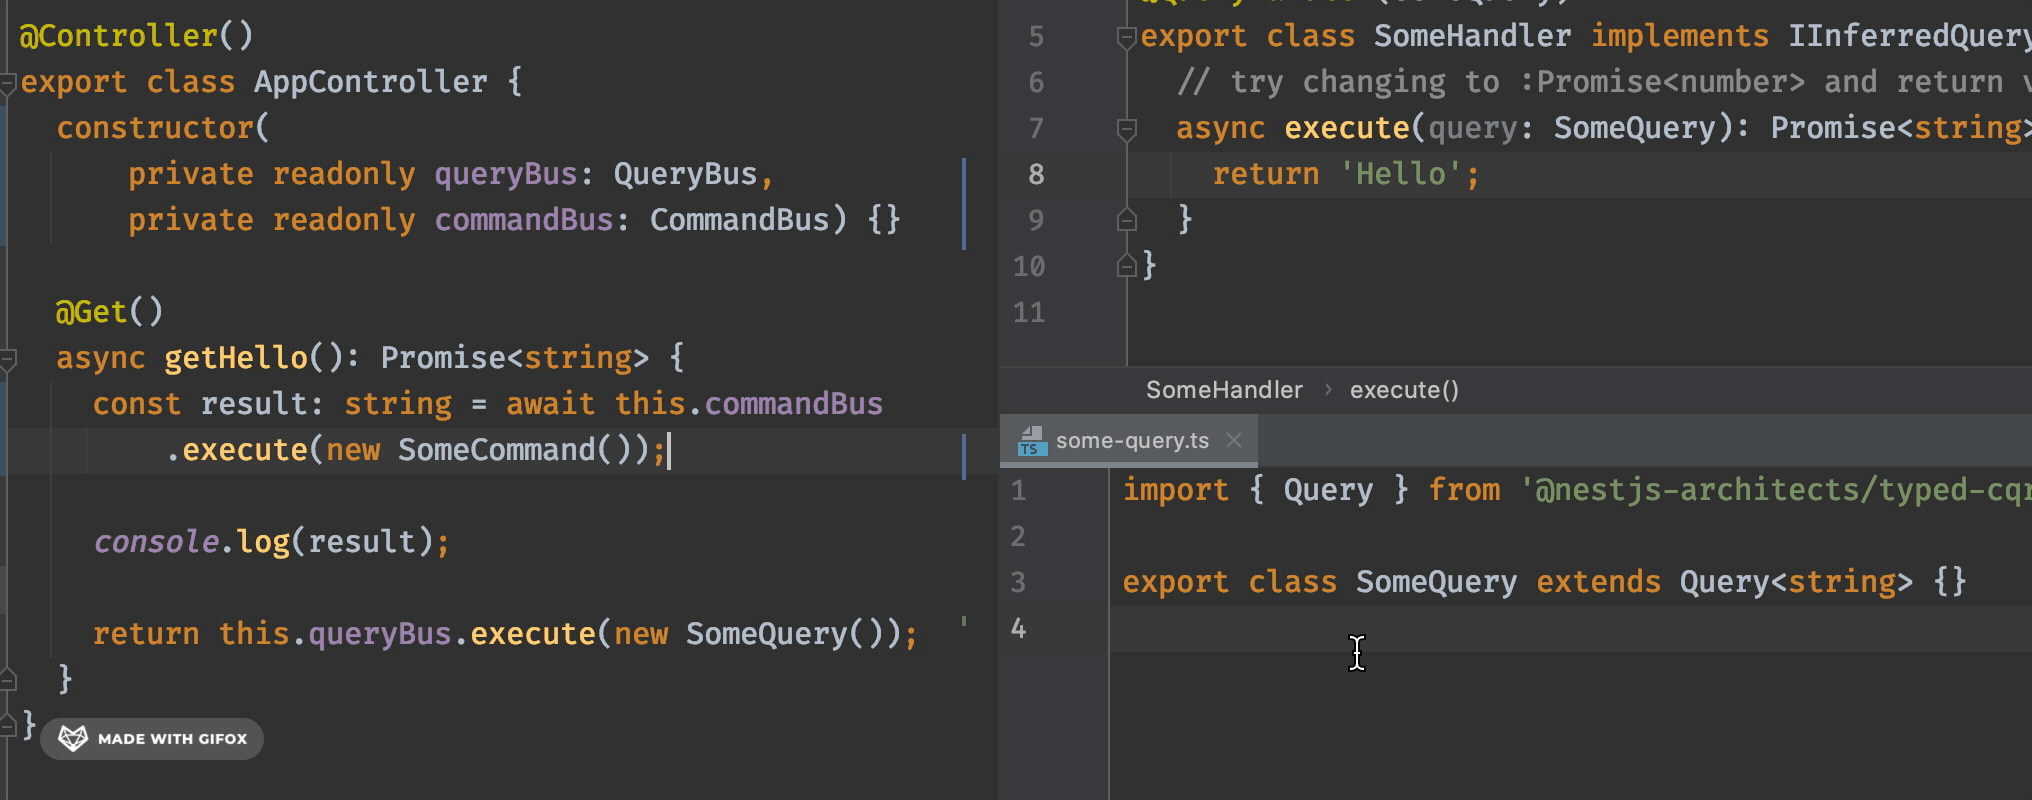The height and width of the screenshot is (800, 2032).
Task: Click the TypeScript file icon on some-query.ts tab
Action: tap(1031, 441)
